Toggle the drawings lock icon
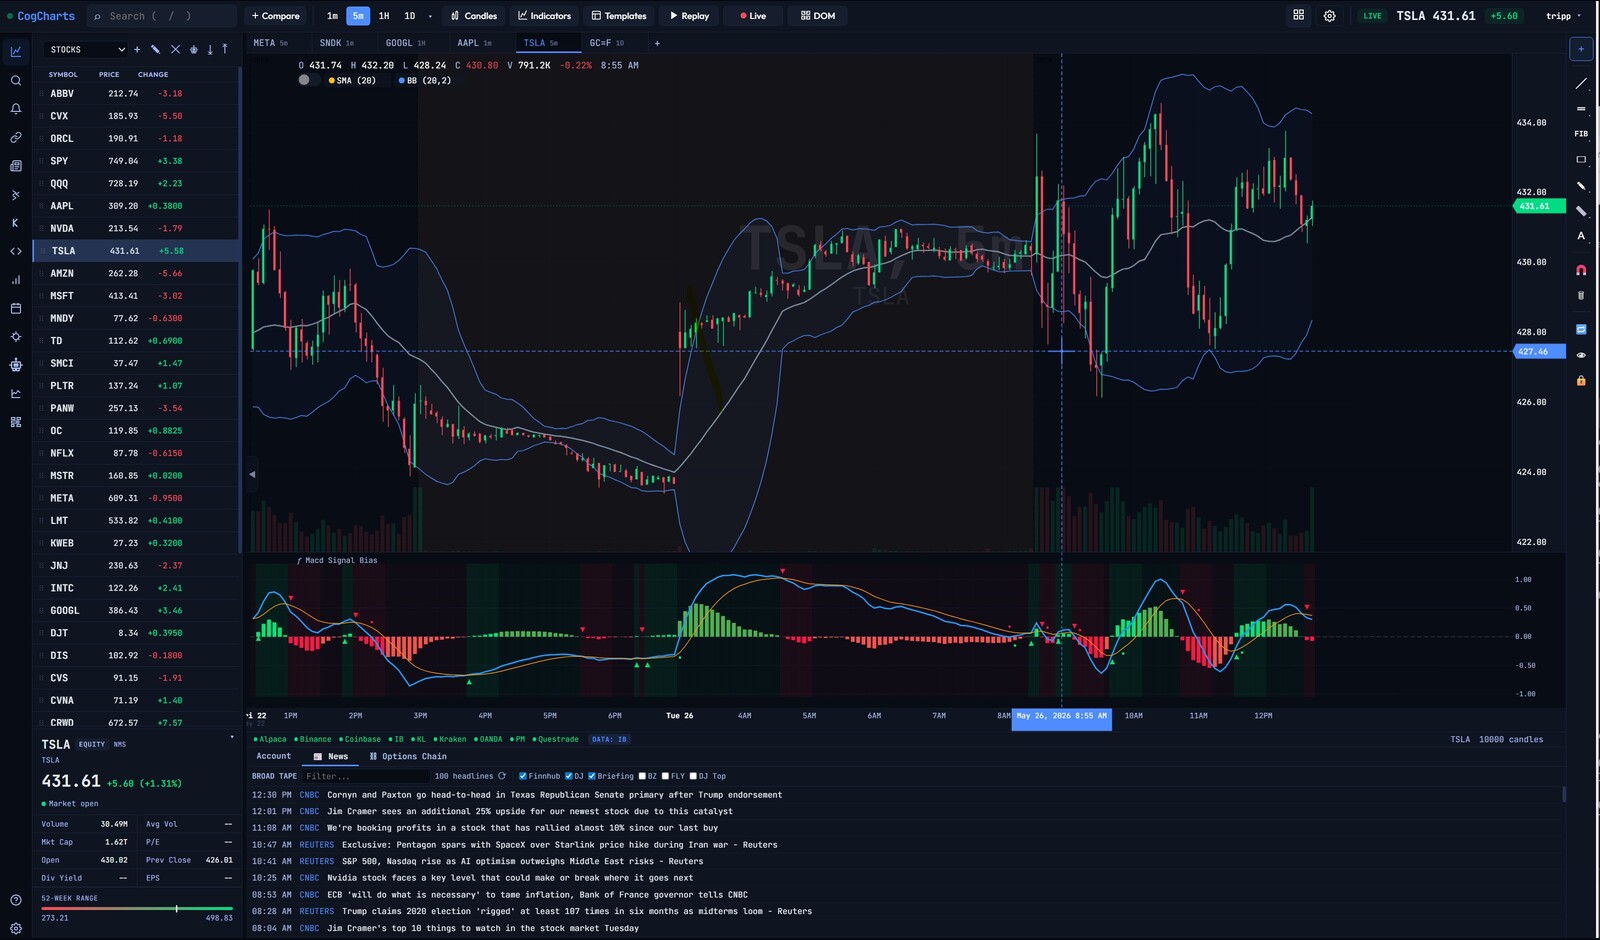Viewport: 1600px width, 940px height. pos(1581,380)
